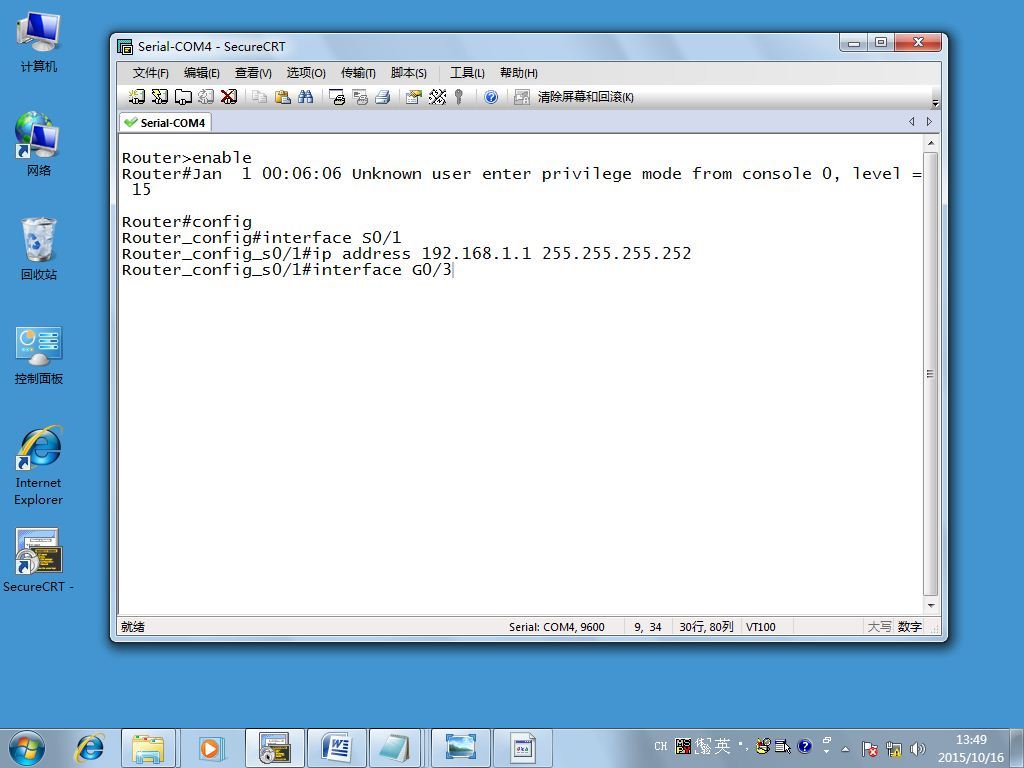Click the greyed Reconnect toolbar icon
Screen dimensions: 1024x768
(x=206, y=97)
